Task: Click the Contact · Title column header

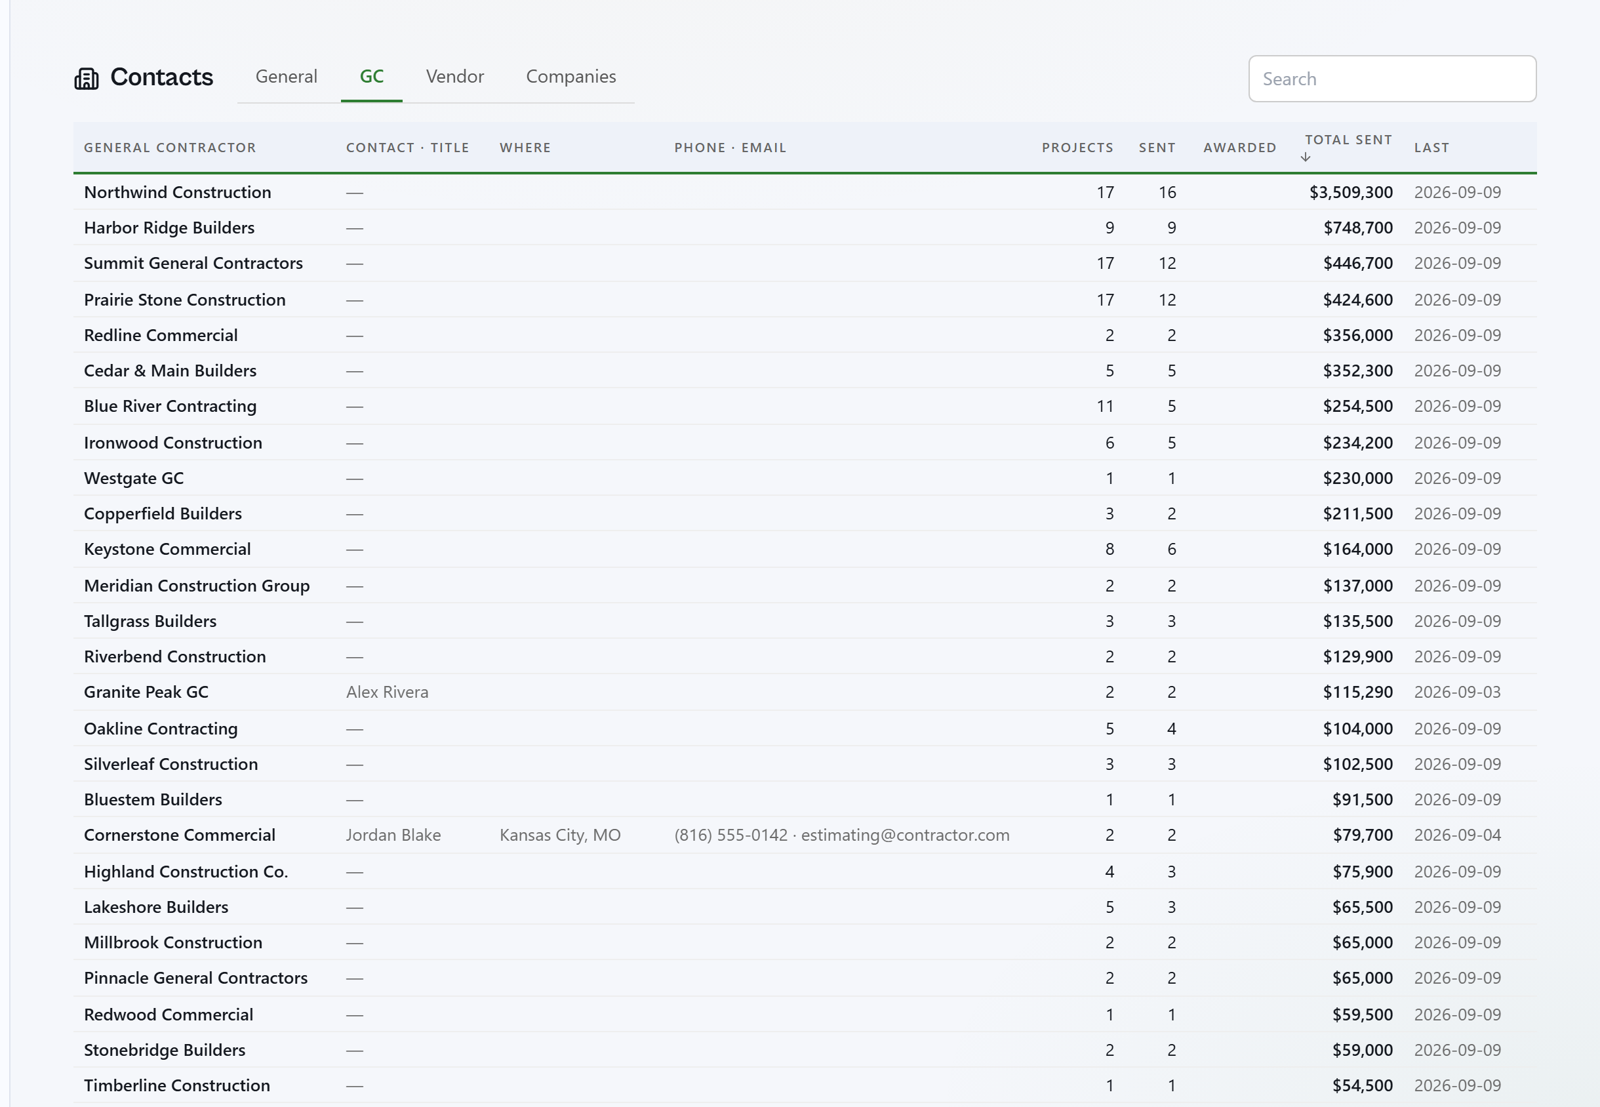Action: click(408, 147)
